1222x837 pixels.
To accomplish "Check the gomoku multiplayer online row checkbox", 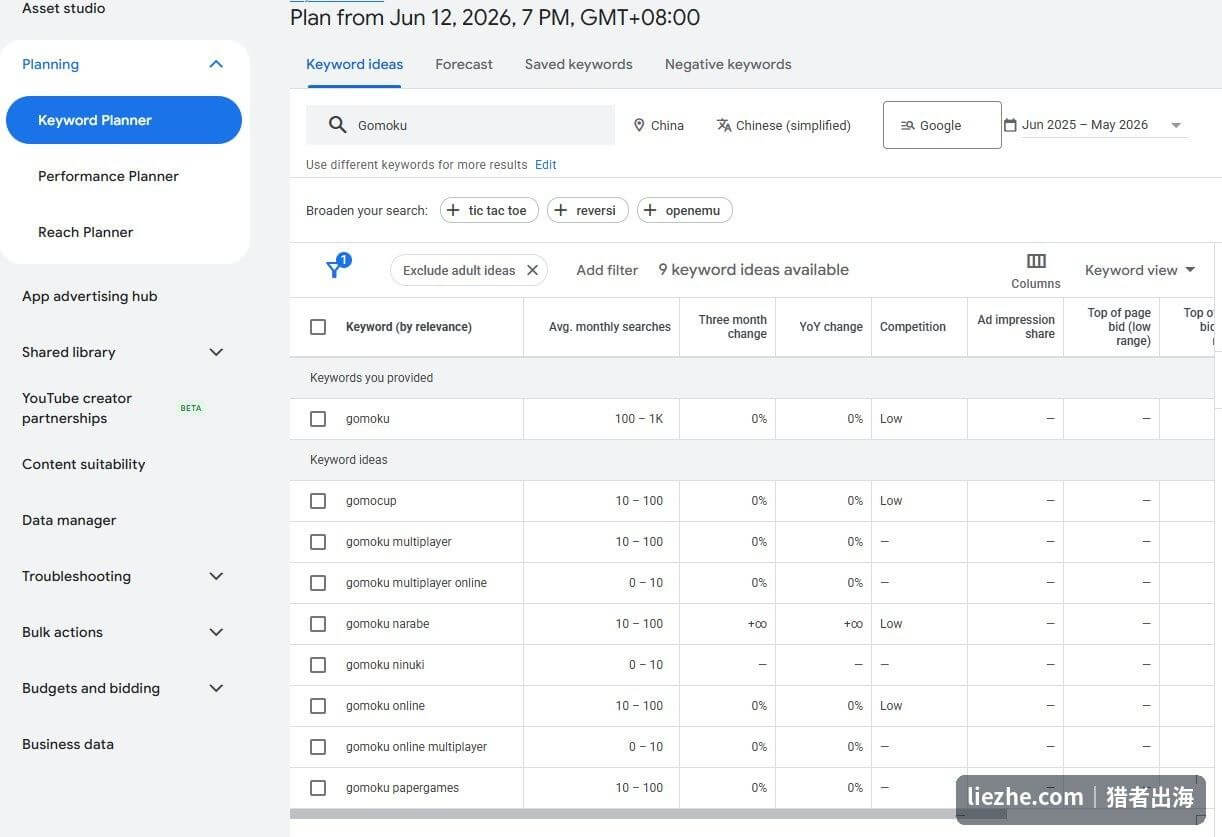I will (318, 583).
